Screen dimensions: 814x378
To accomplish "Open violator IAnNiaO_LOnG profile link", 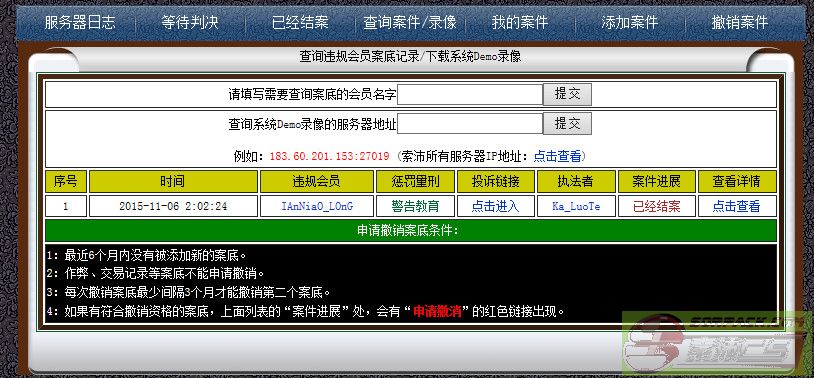I will click(x=317, y=206).
